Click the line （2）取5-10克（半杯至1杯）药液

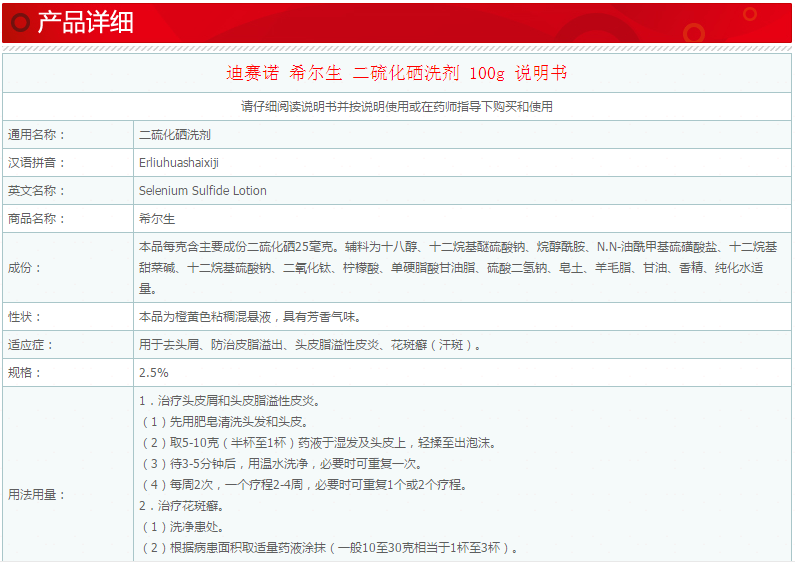318,443
